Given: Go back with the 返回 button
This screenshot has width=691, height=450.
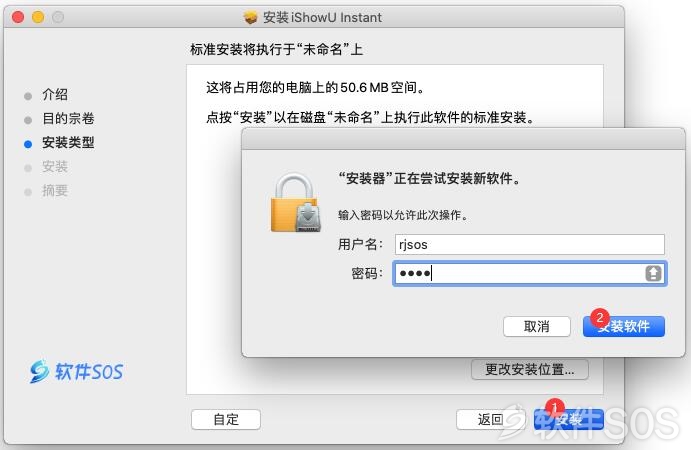Looking at the screenshot, I should tap(490, 419).
